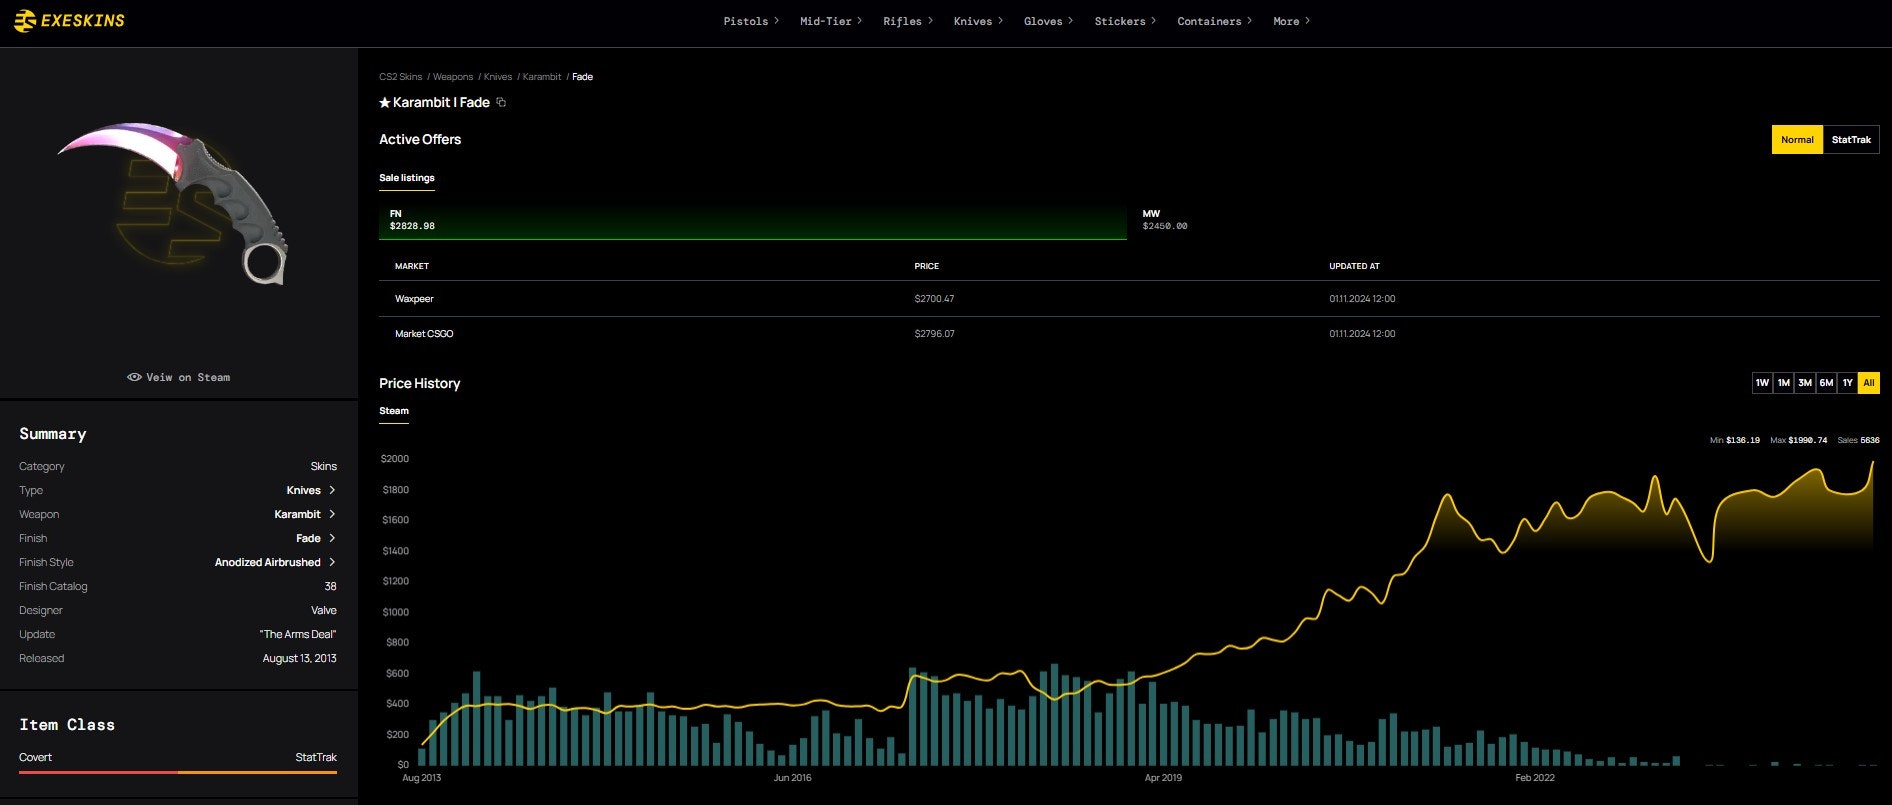Click the StatTrak item class label
The height and width of the screenshot is (805, 1892).
[316, 757]
